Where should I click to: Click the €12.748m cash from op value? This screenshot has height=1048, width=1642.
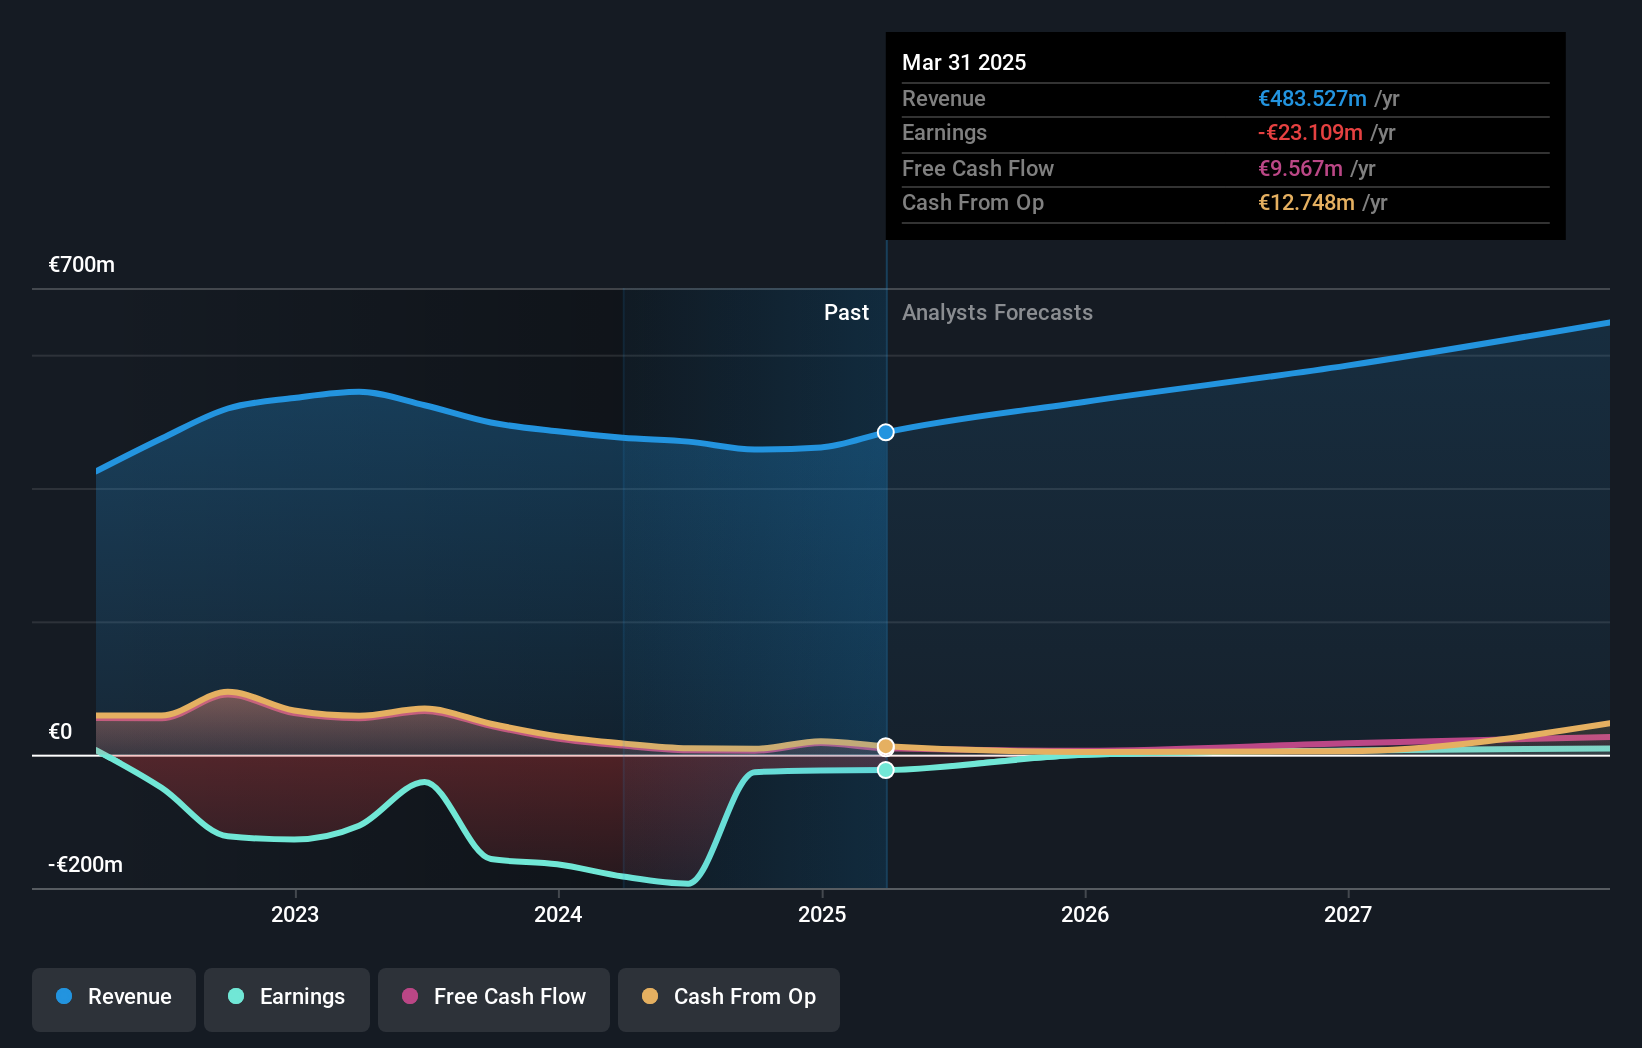(1306, 203)
